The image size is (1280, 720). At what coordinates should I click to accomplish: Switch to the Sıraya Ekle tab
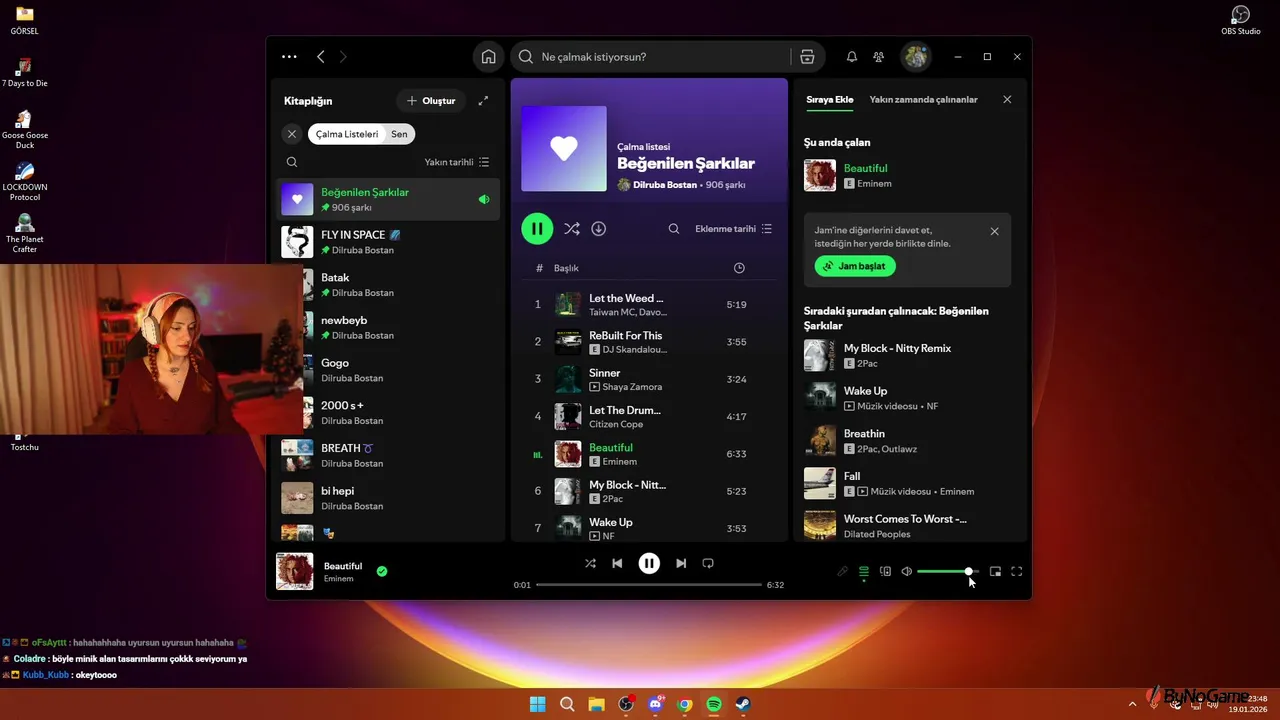pyautogui.click(x=830, y=100)
